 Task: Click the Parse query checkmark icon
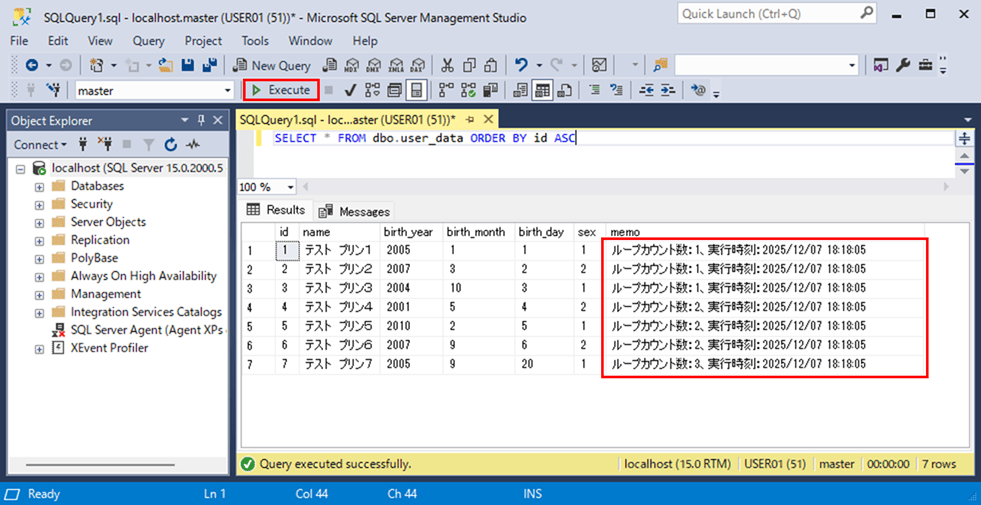click(x=351, y=90)
